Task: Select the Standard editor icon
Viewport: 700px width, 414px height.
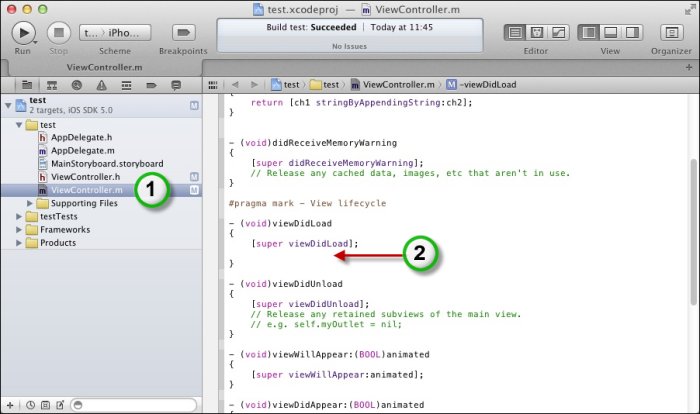Action: point(515,33)
